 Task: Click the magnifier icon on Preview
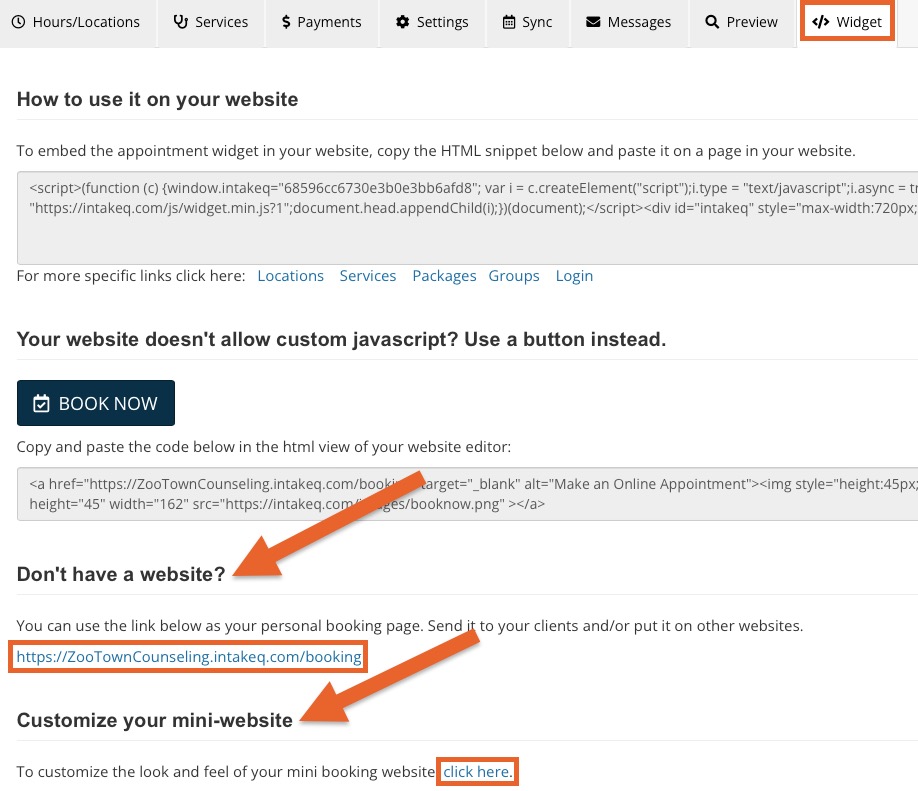712,22
